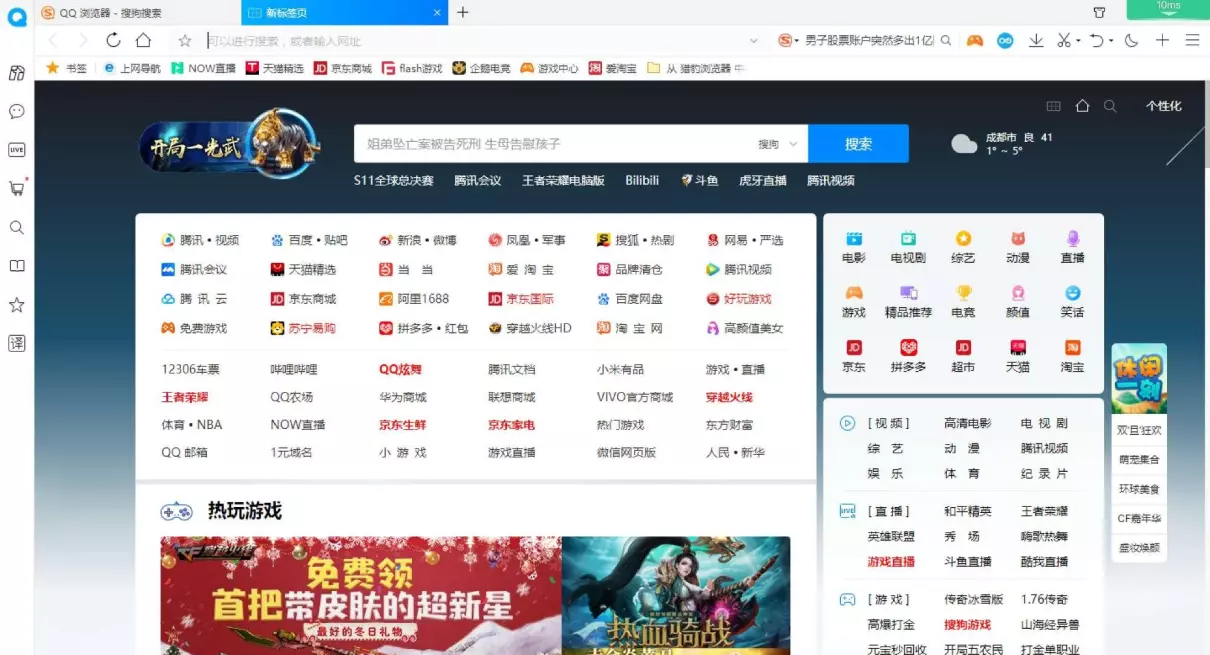
Task: Open the 英雄联盟 link in 直播 section
Action: click(x=891, y=537)
